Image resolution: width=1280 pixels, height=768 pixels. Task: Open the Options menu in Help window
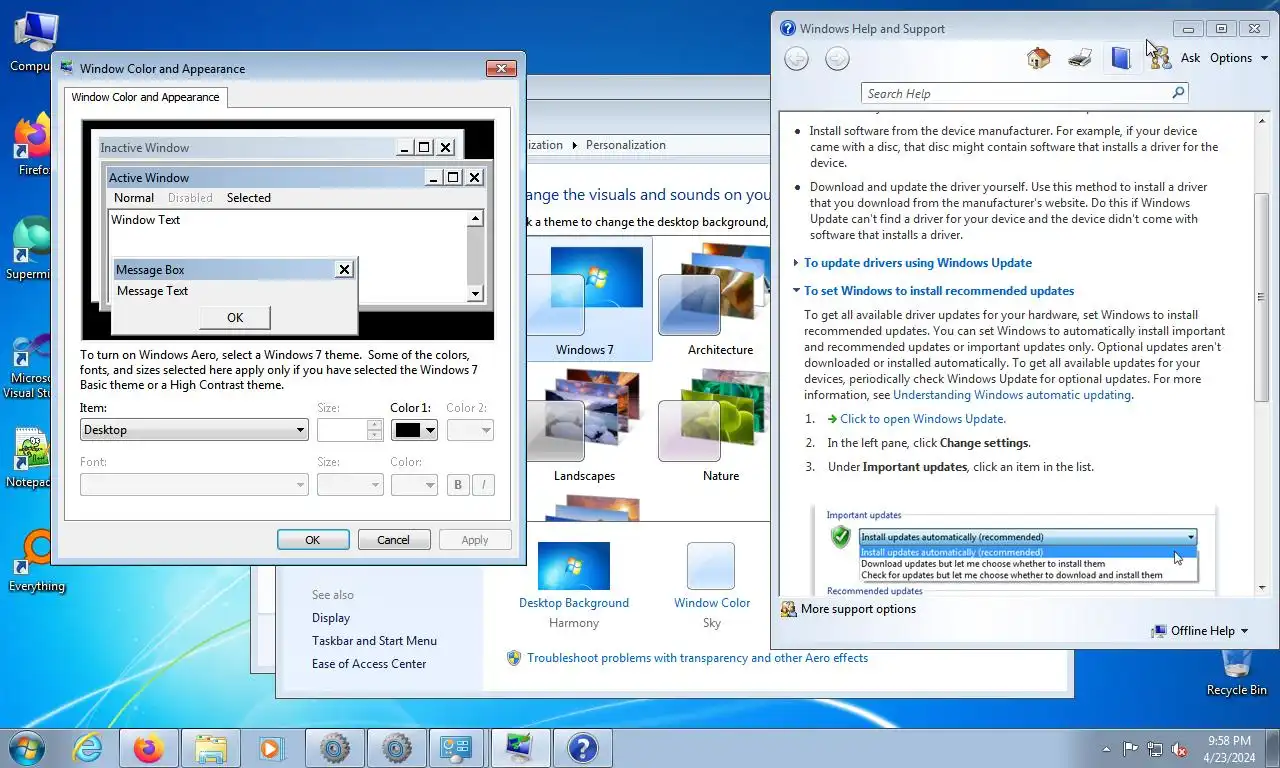coord(1238,58)
